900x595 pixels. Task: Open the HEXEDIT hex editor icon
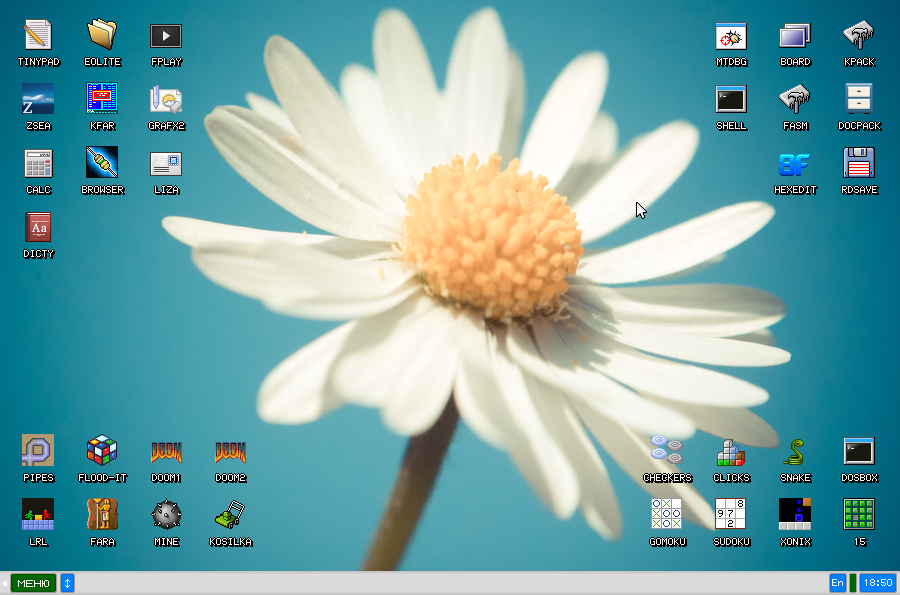pyautogui.click(x=795, y=164)
